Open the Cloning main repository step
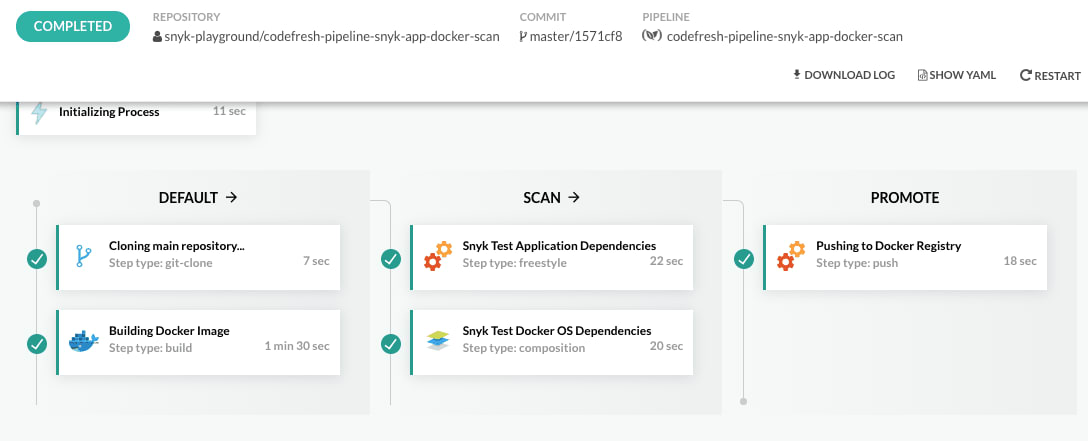1088x441 pixels. coord(198,257)
